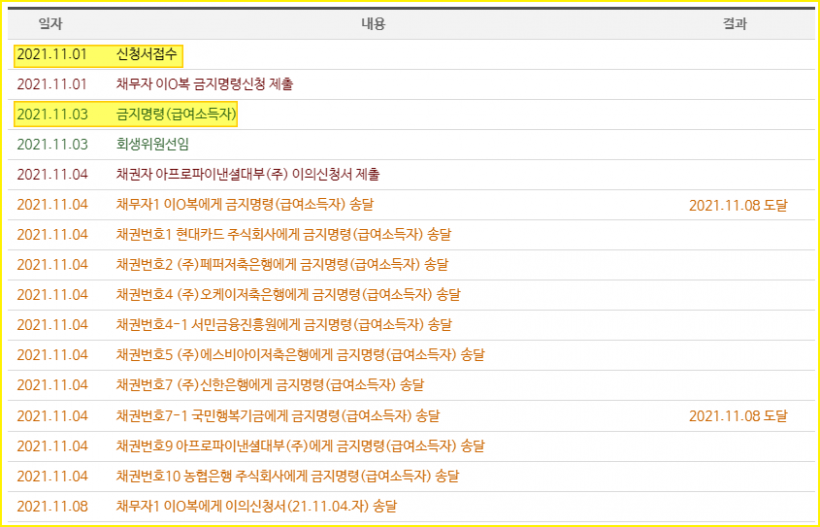
Task: Select 채권번호2 (주)페퍼저축은행 송달 row
Action: (410, 265)
